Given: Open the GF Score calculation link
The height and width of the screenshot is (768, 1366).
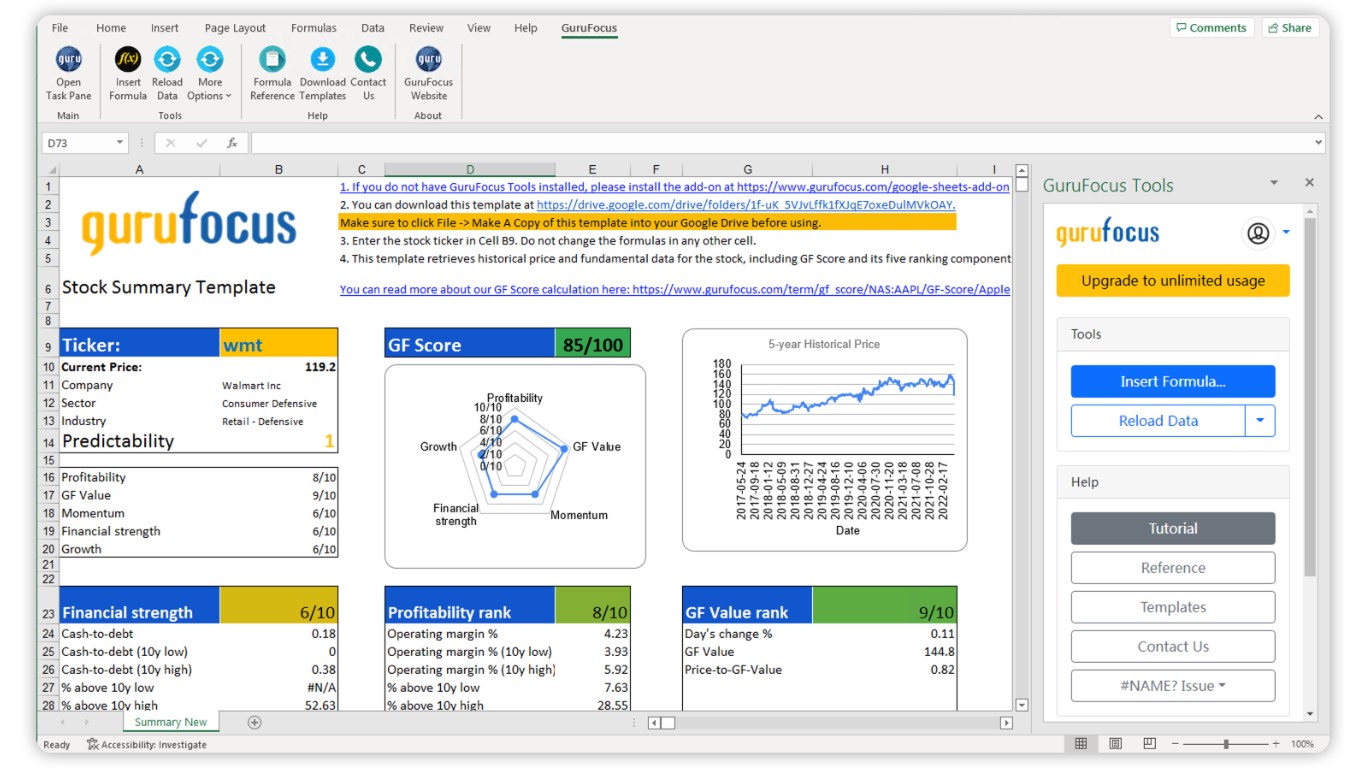Looking at the screenshot, I should pyautogui.click(x=675, y=290).
